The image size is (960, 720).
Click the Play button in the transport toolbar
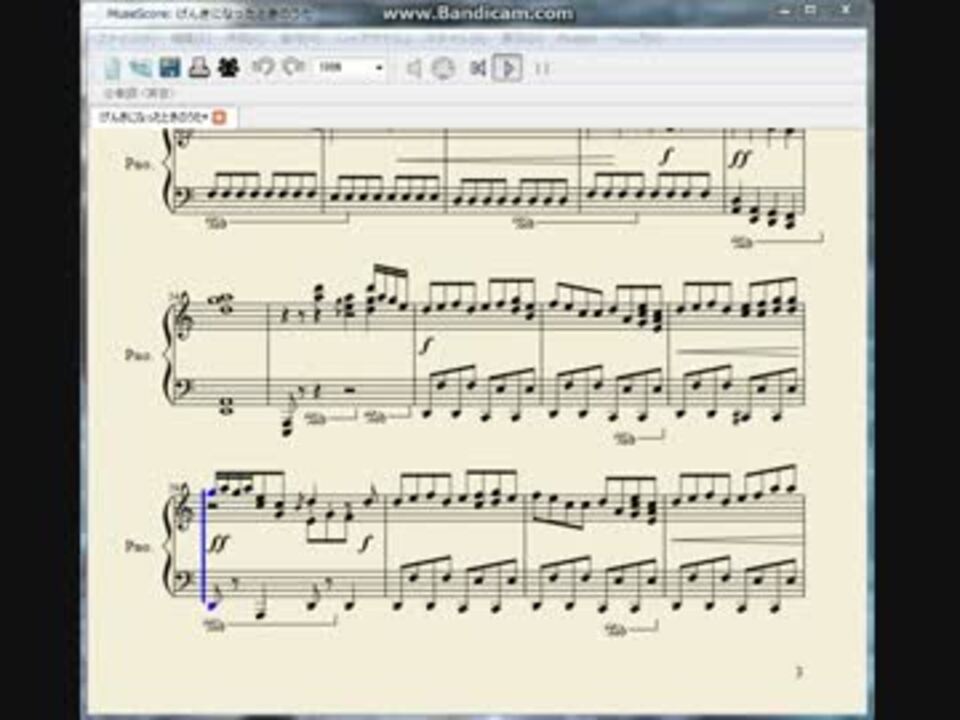tap(508, 67)
